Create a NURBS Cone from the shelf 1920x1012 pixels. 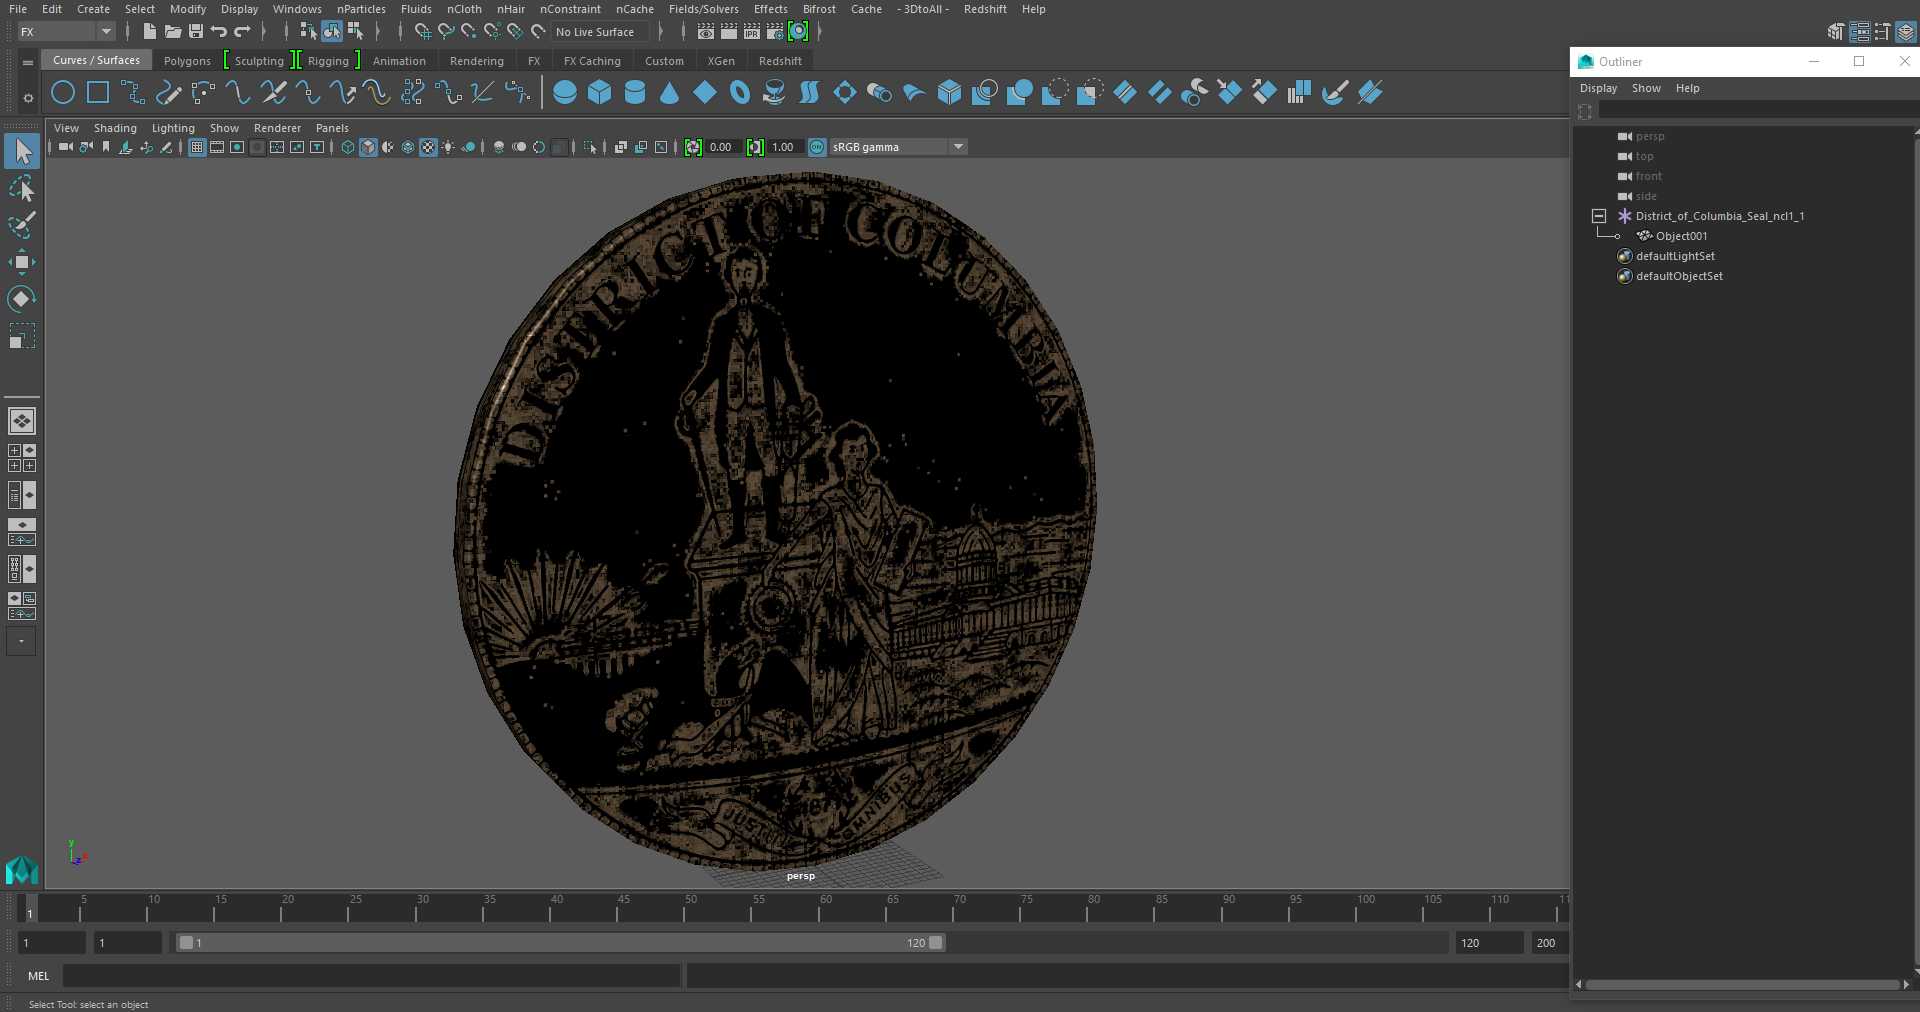pyautogui.click(x=670, y=93)
